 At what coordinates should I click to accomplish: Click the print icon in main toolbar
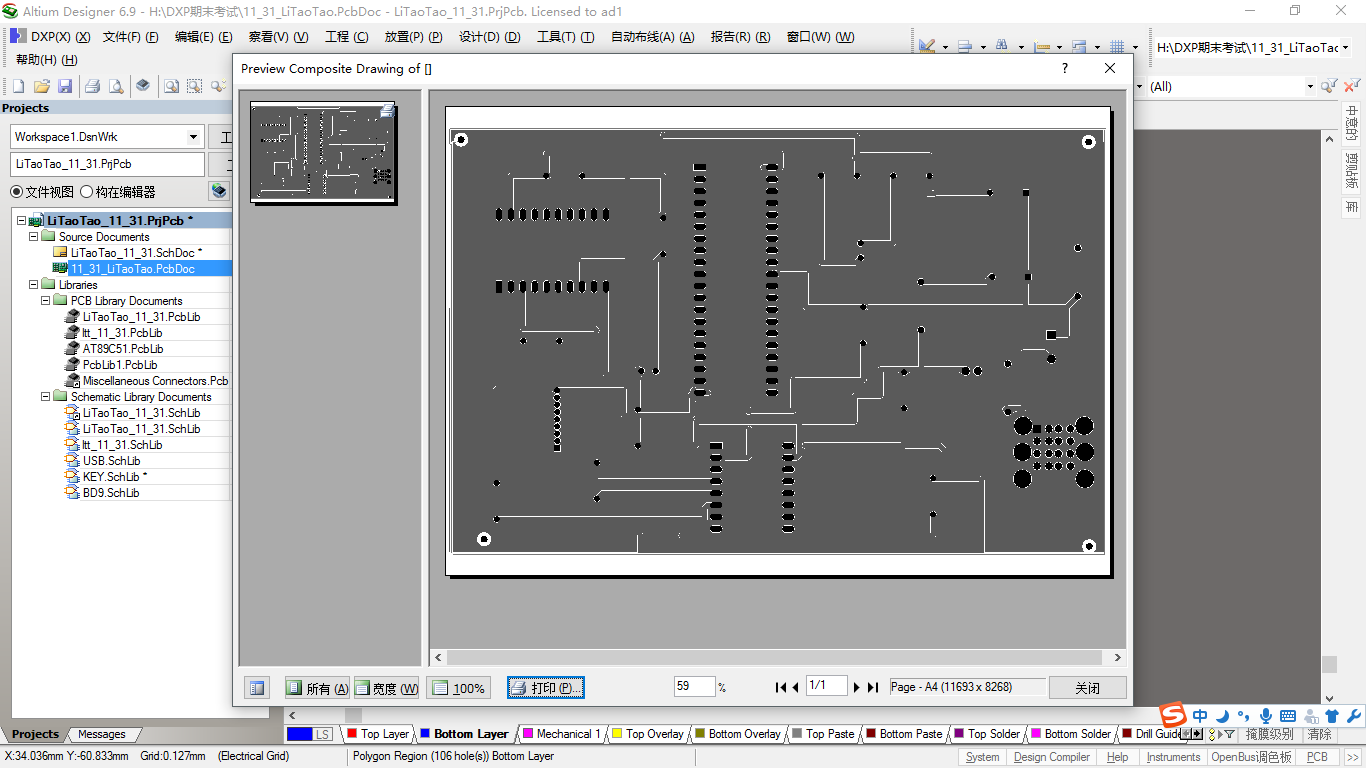coord(92,87)
